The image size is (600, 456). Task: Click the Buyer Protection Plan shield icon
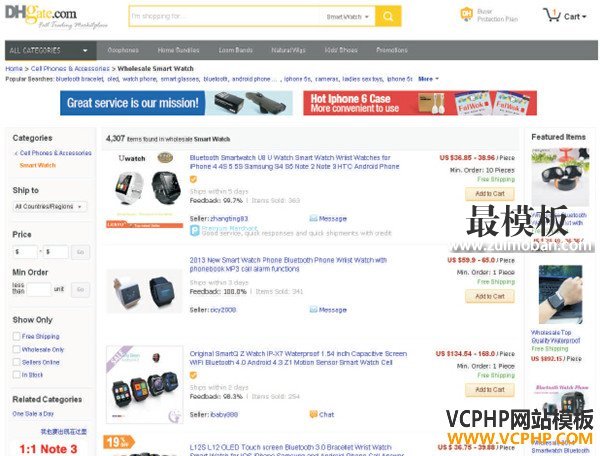(x=466, y=15)
